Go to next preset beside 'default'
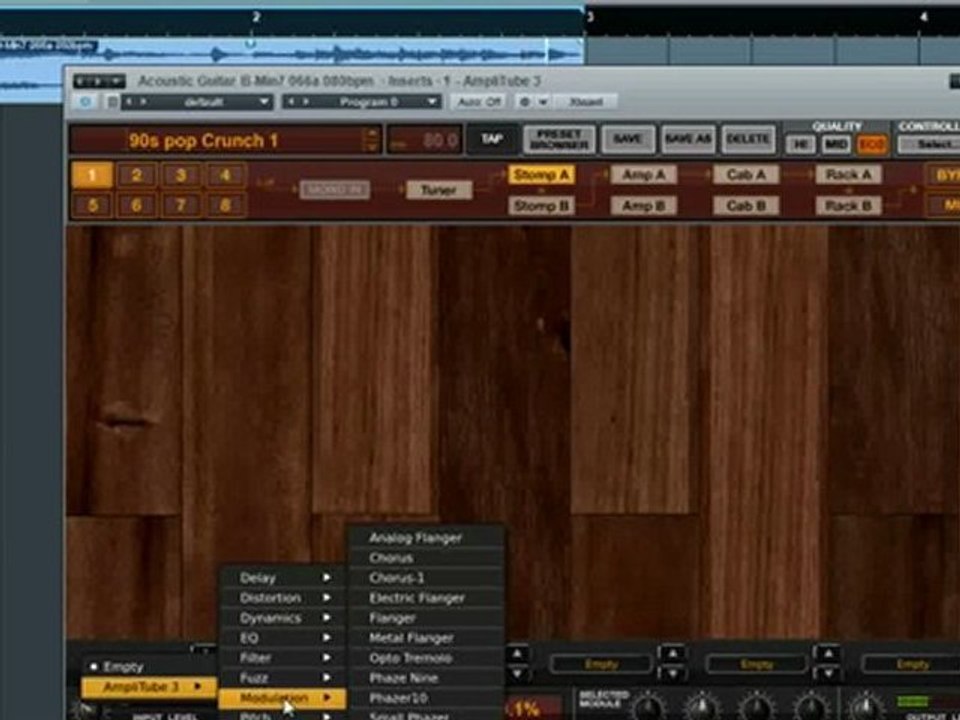Viewport: 960px width, 720px height. pyautogui.click(x=144, y=102)
